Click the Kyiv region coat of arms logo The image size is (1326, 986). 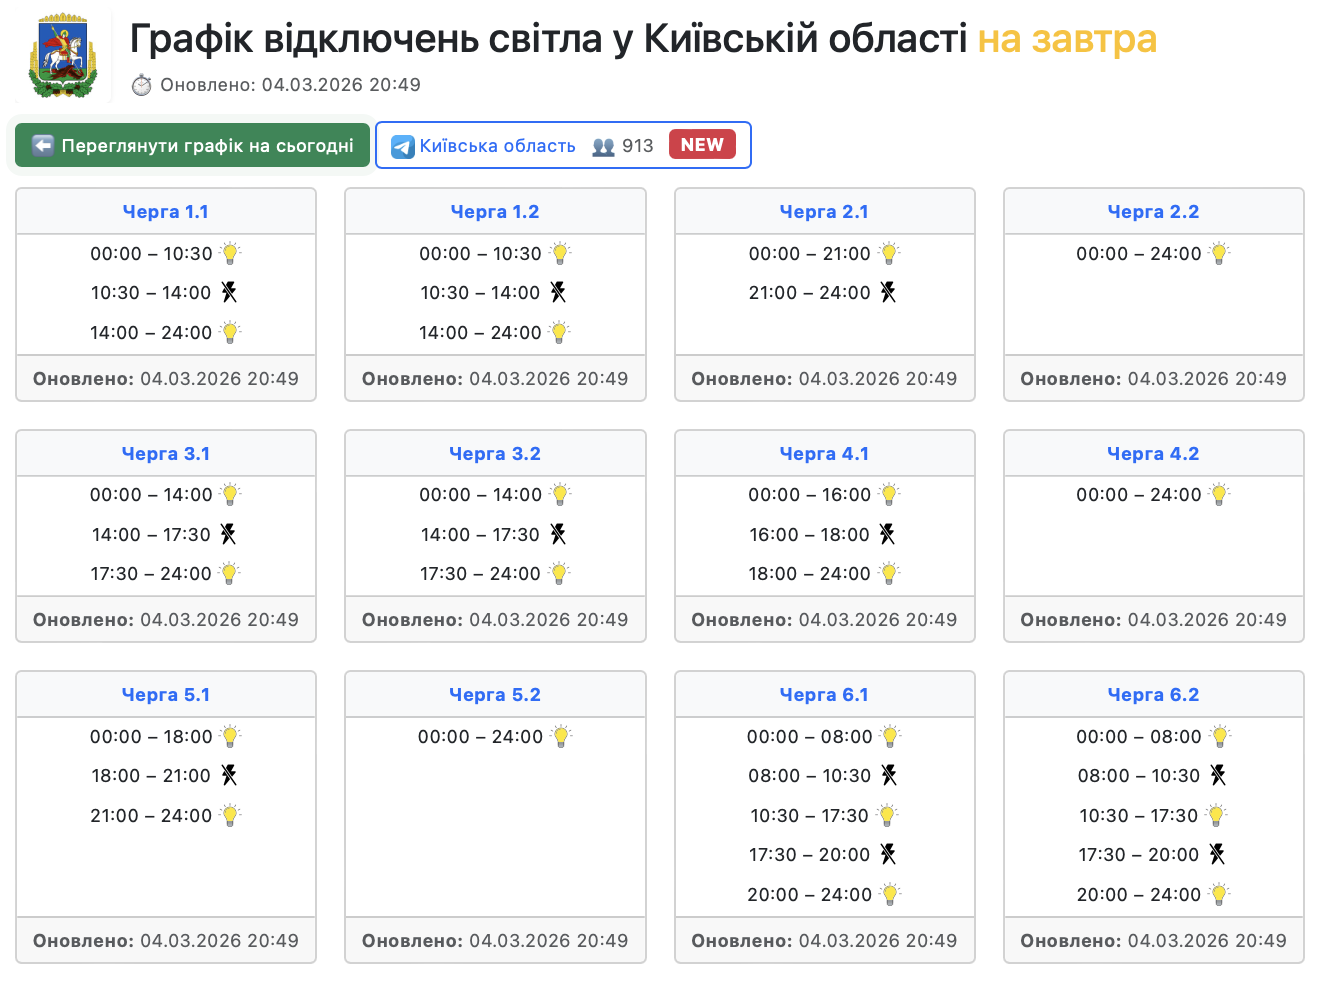tap(63, 56)
